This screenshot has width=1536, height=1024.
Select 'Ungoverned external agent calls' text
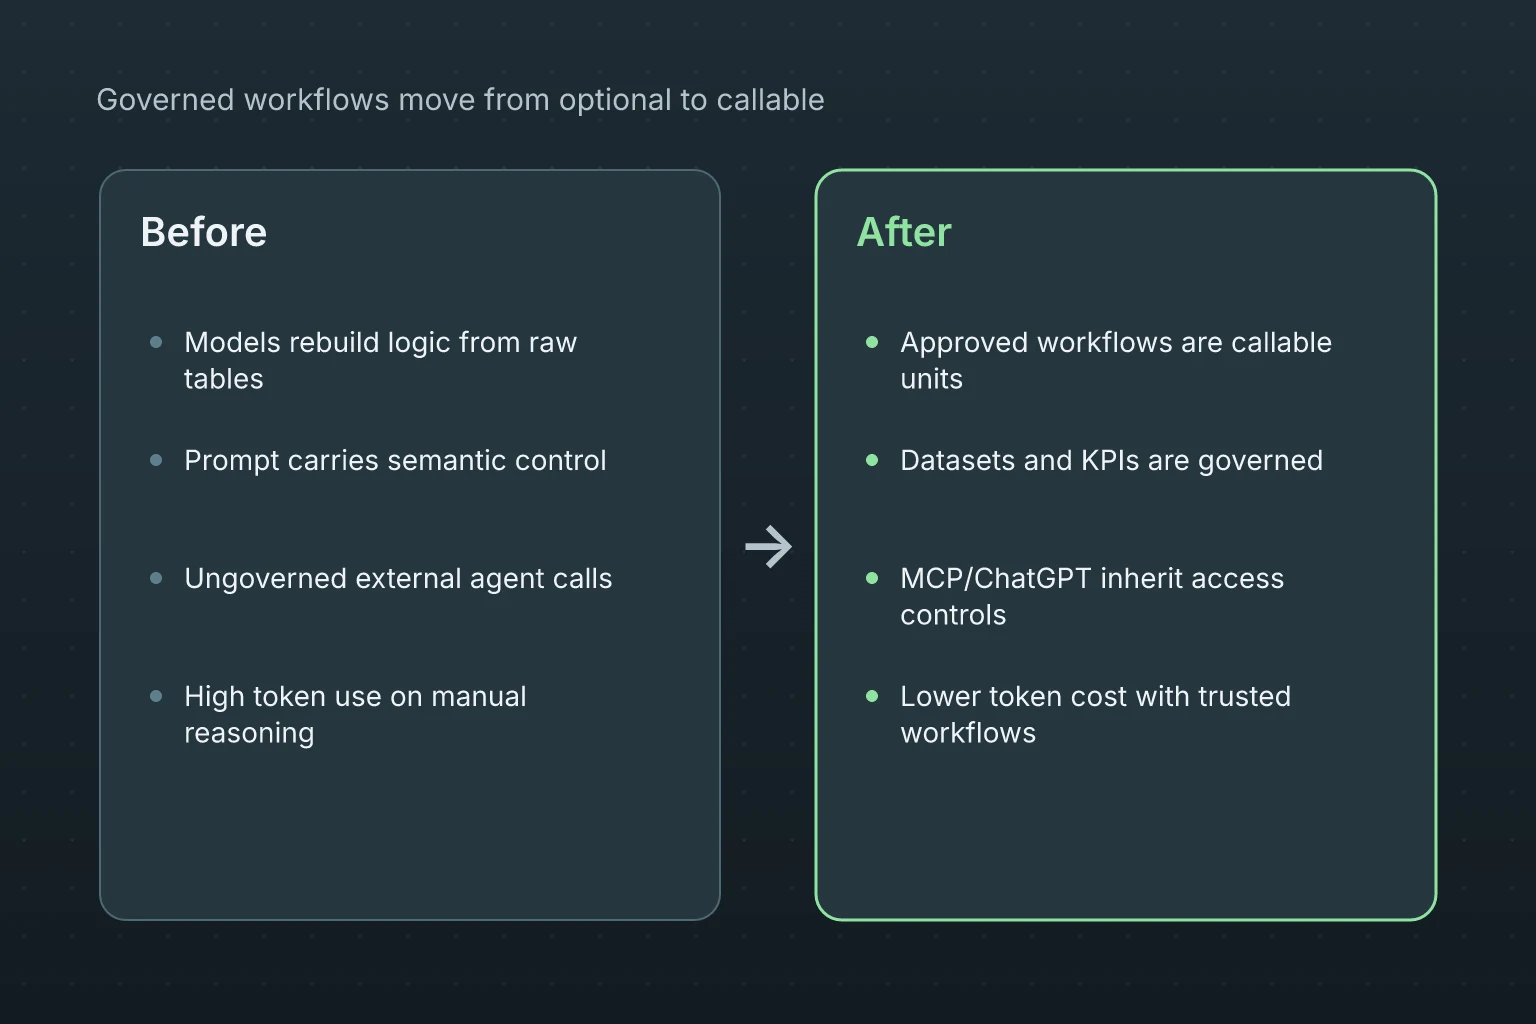[398, 578]
